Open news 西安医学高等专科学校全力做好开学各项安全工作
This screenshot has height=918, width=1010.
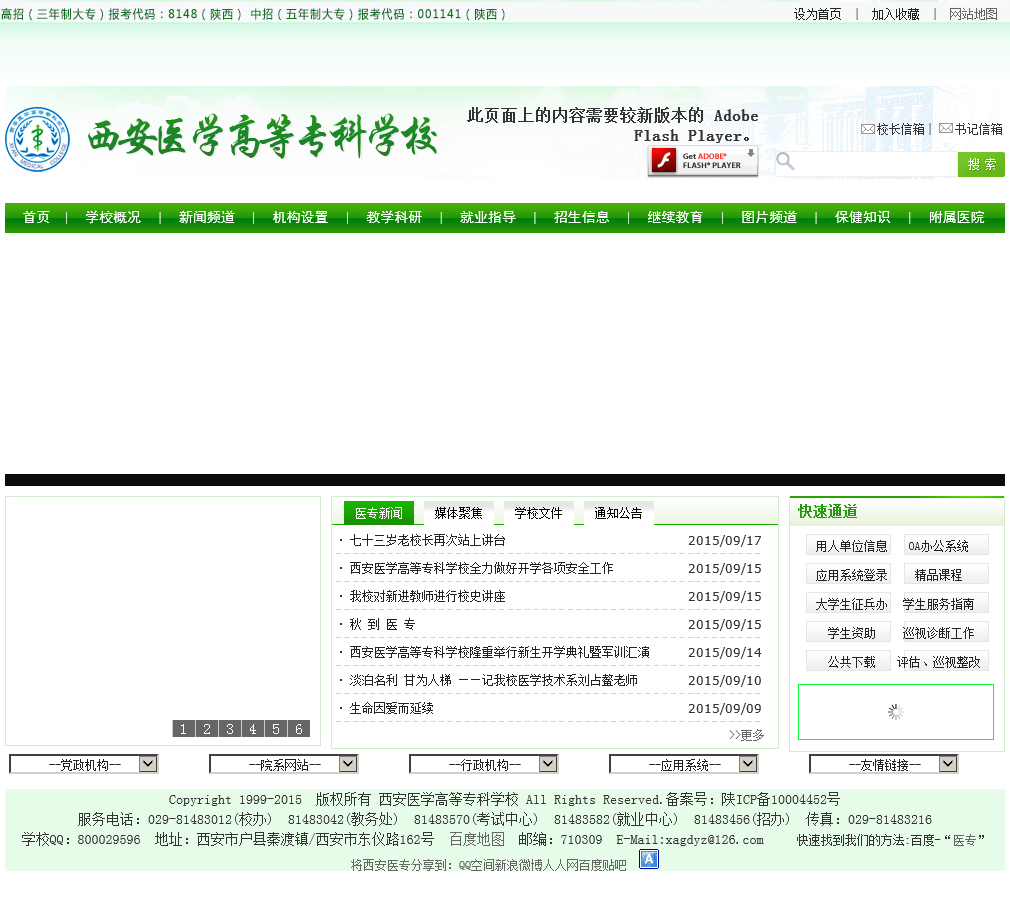tap(481, 568)
